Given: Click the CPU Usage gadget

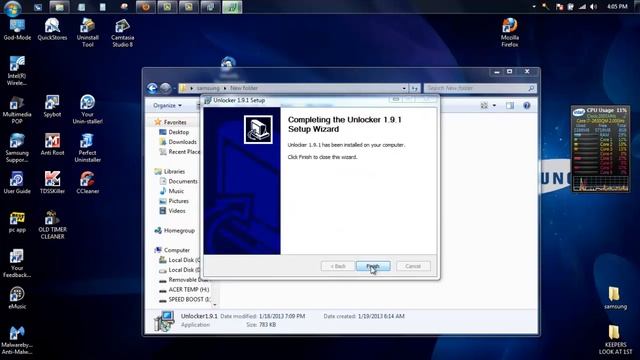Looking at the screenshot, I should click(600, 149).
